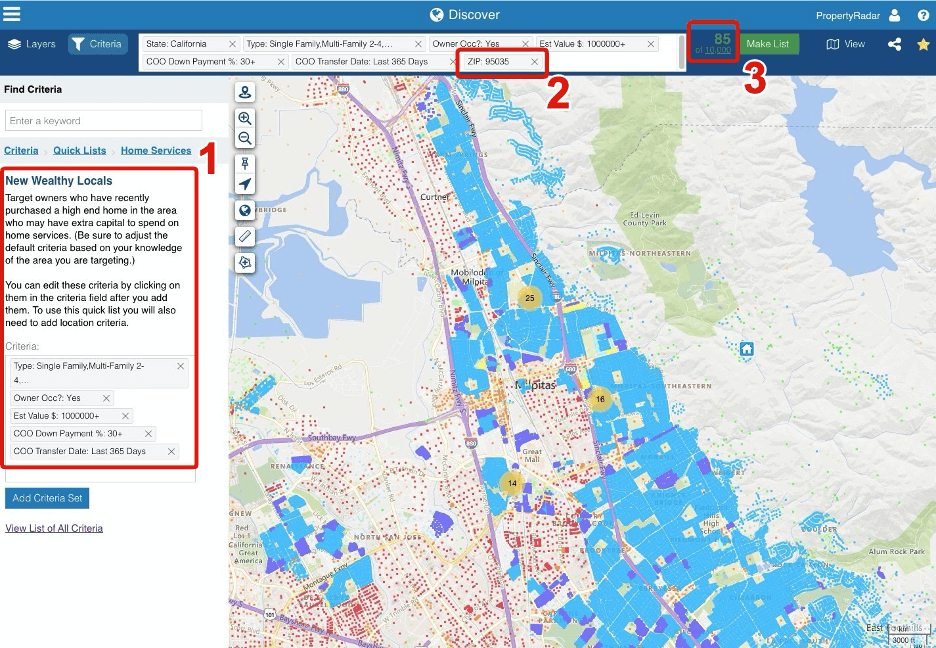Remove COO Transfer Date chip in side panel
Screen dimensions: 936x648
[171, 451]
